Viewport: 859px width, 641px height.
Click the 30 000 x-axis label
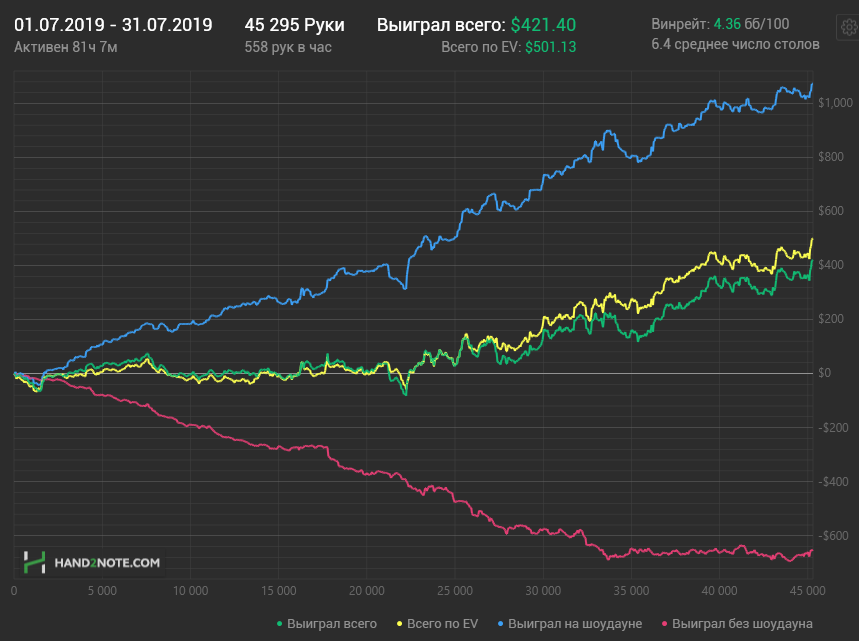pos(543,591)
